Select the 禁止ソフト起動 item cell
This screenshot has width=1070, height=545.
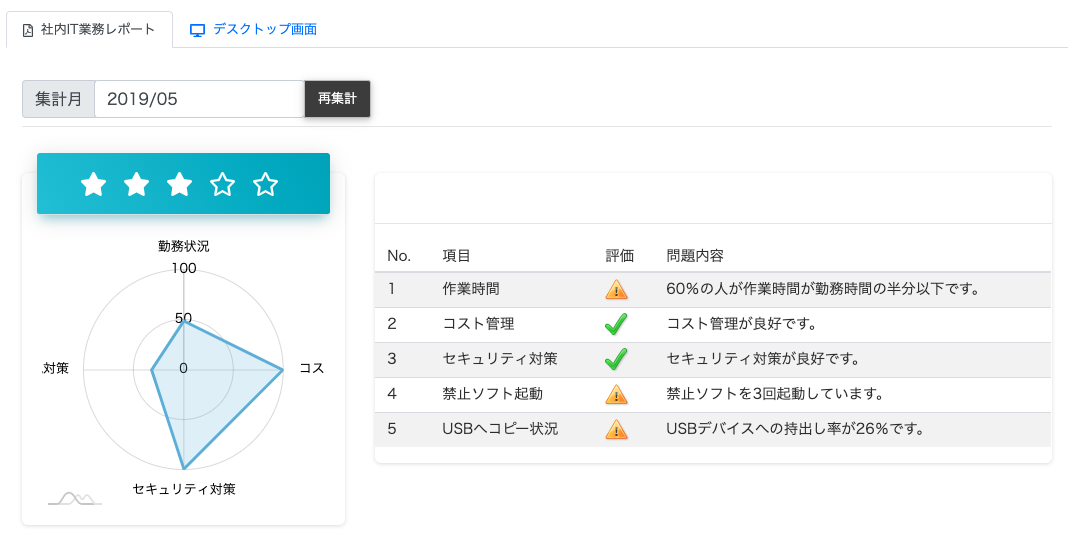point(493,394)
